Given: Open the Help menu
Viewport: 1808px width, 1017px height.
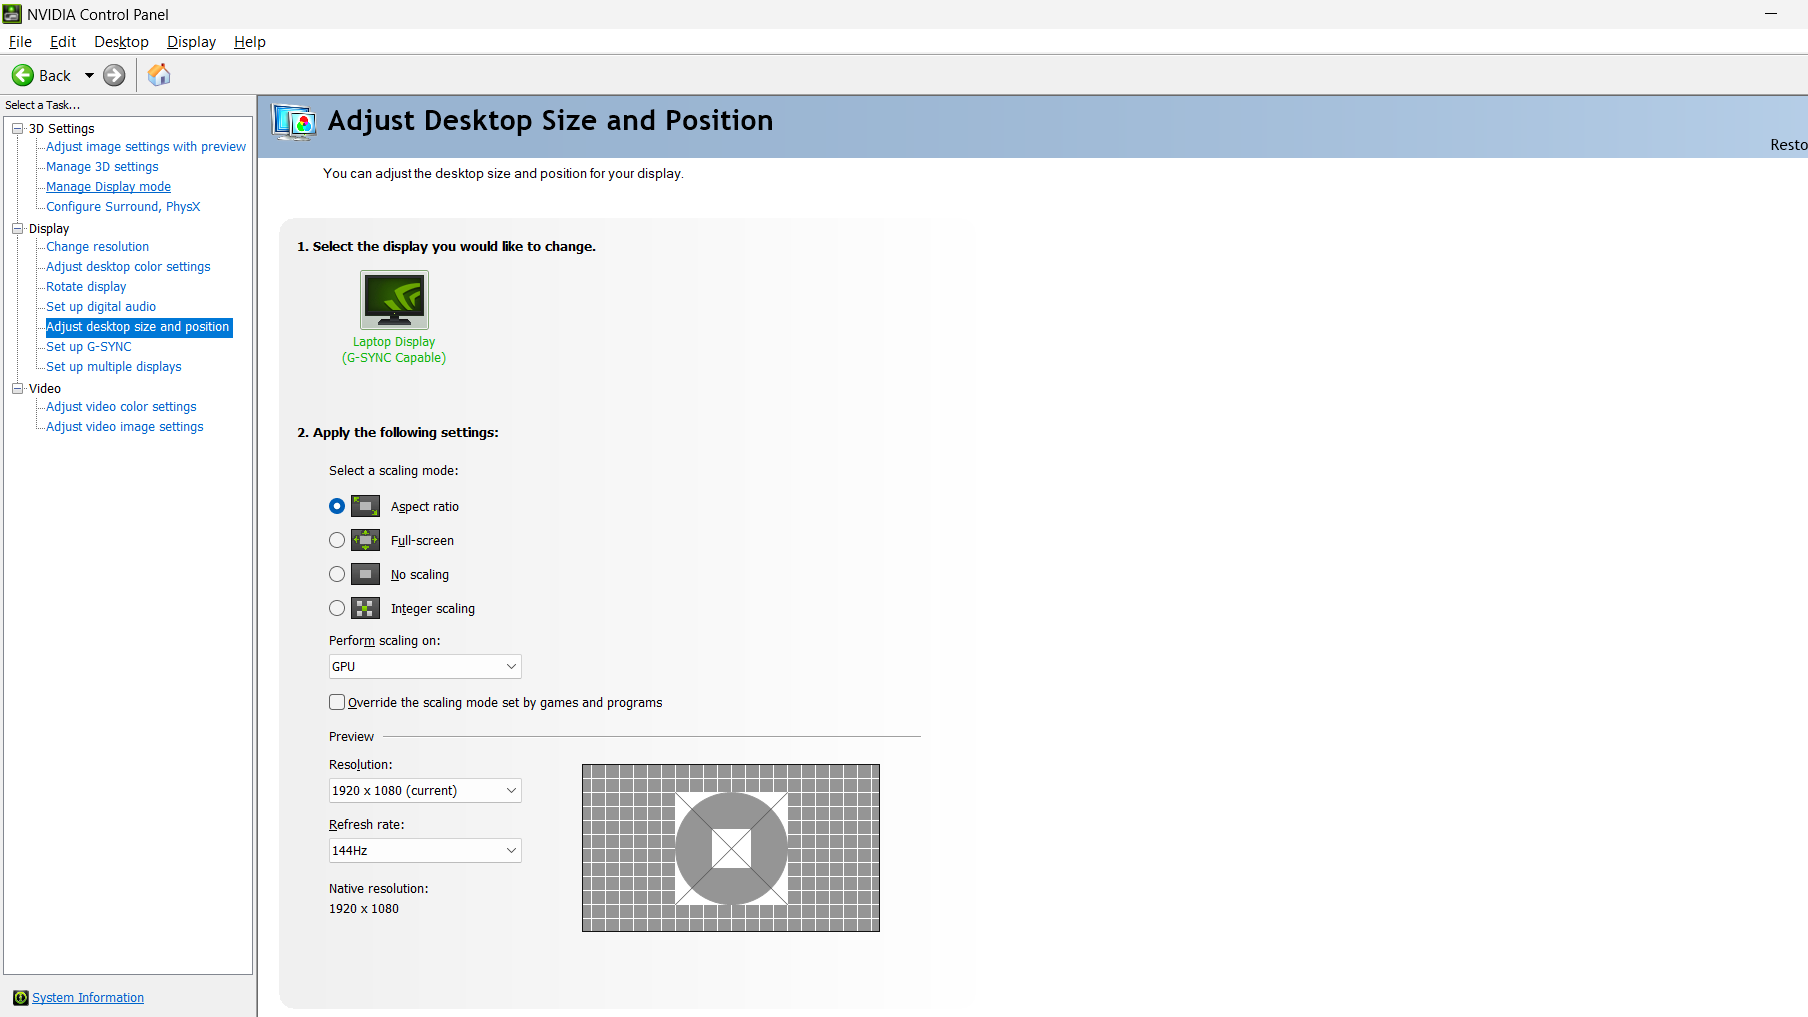Looking at the screenshot, I should click(250, 42).
